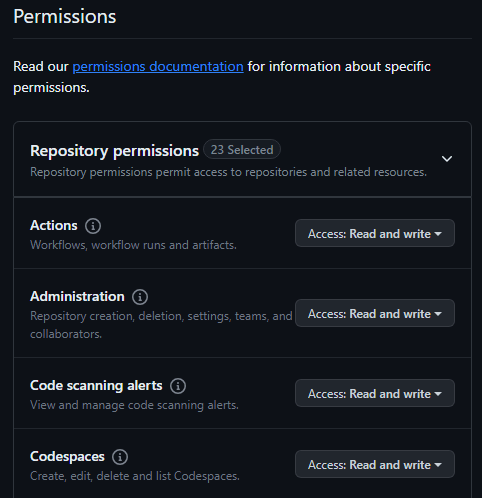Image resolution: width=482 pixels, height=498 pixels.
Task: Open the Actions access level dropdown
Action: point(375,233)
